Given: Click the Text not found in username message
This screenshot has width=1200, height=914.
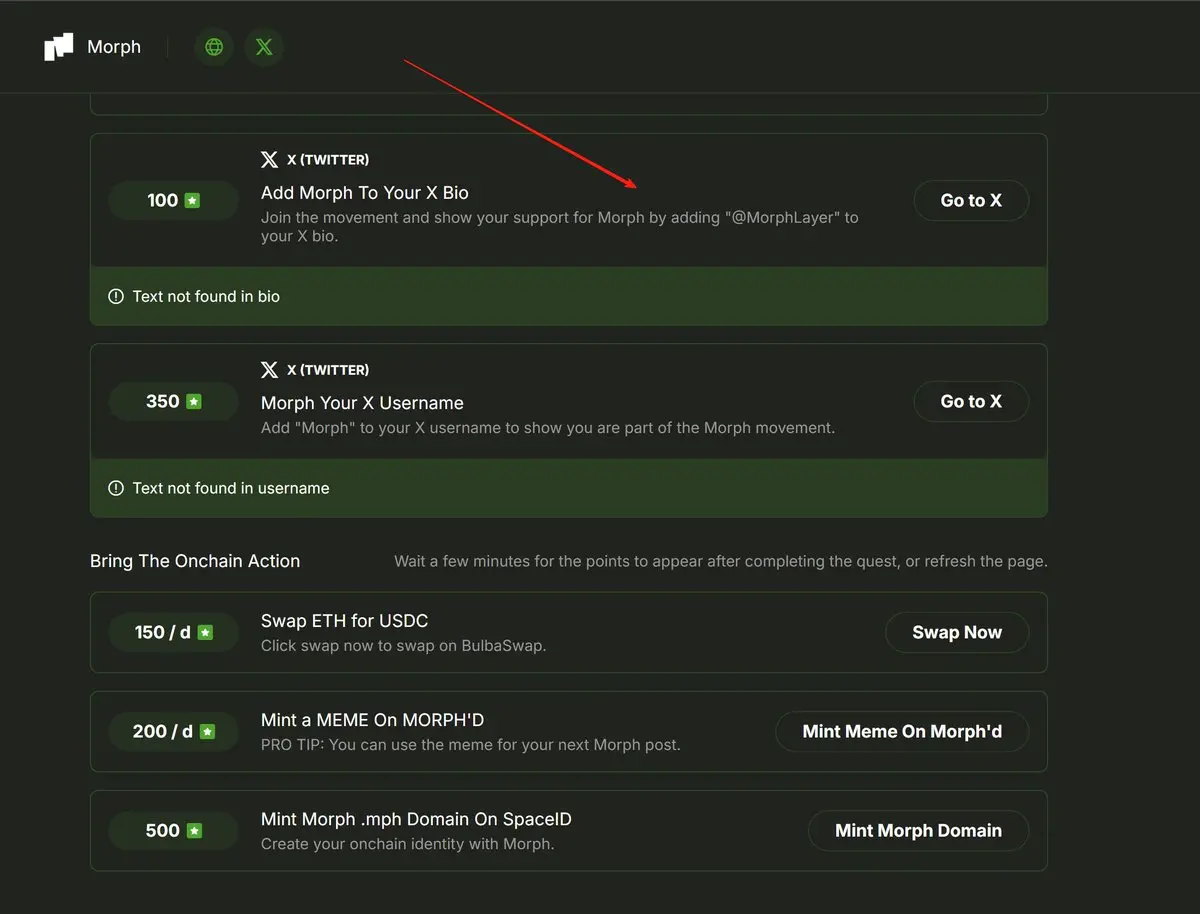Looking at the screenshot, I should point(231,488).
